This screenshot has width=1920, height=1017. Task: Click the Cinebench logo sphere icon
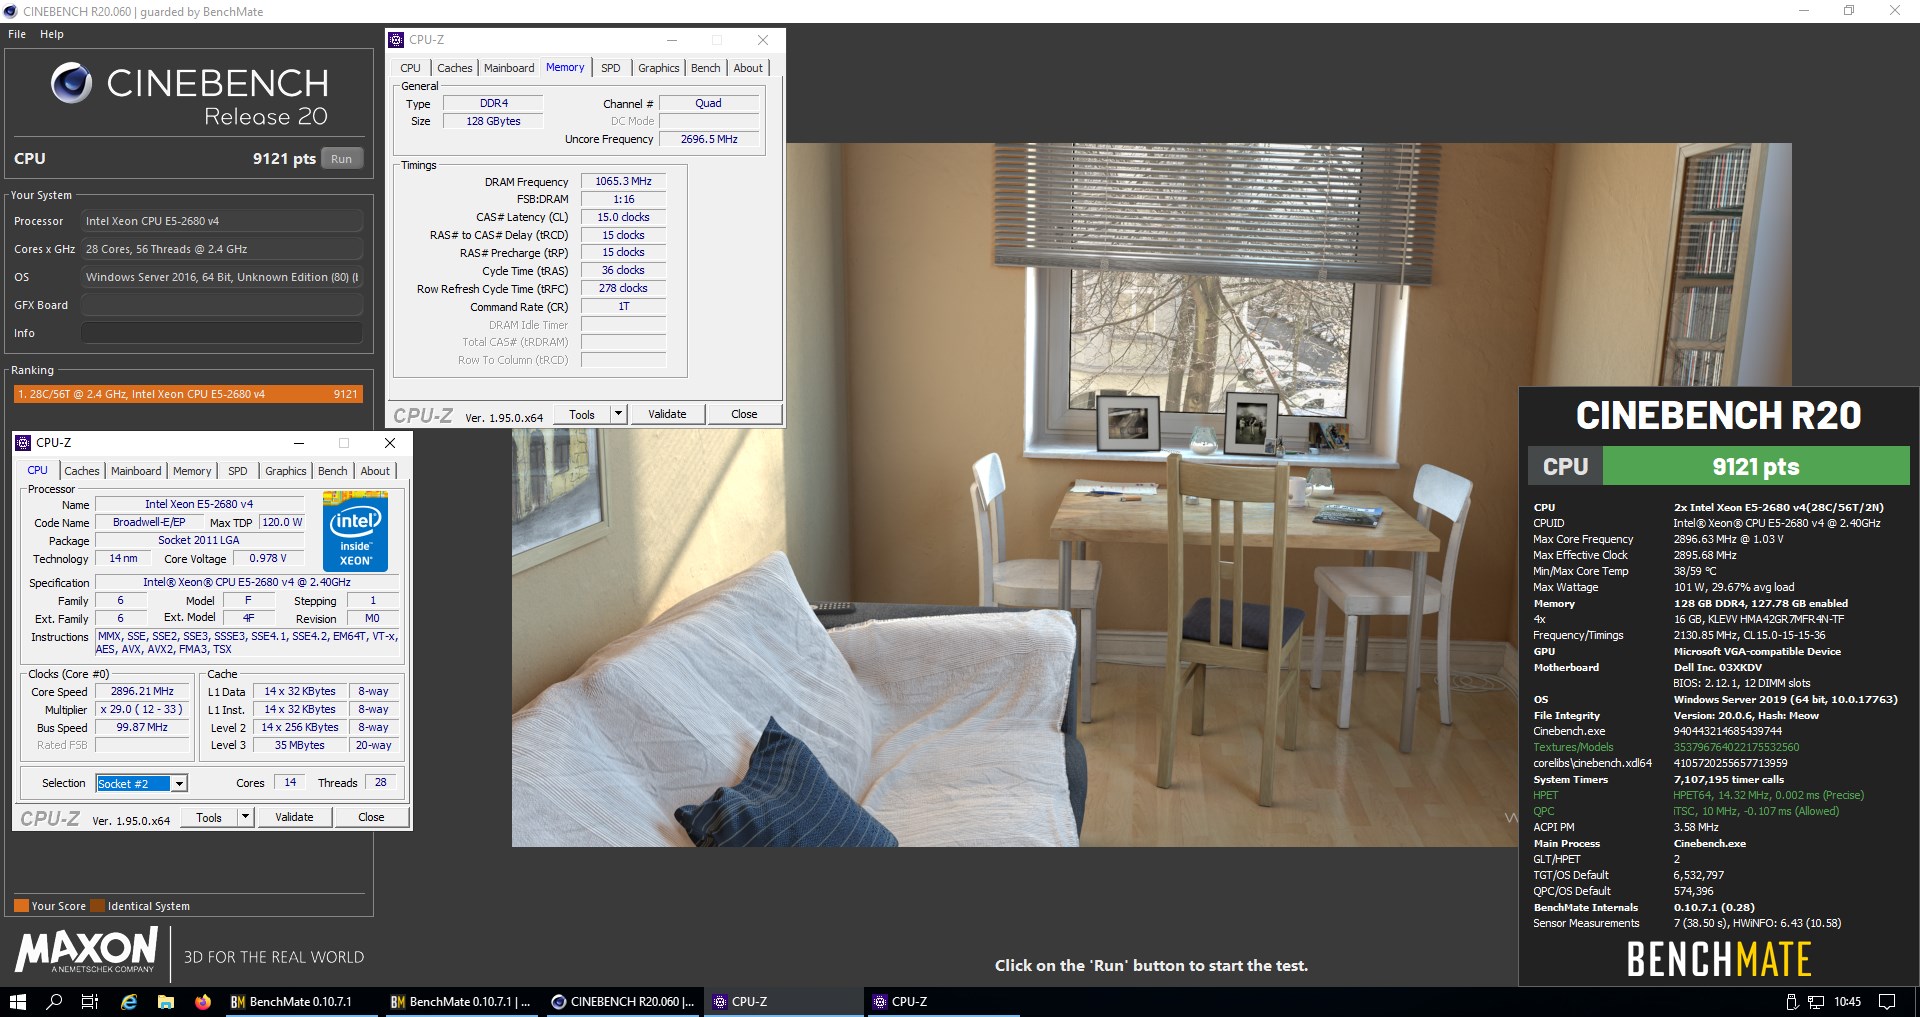(72, 82)
